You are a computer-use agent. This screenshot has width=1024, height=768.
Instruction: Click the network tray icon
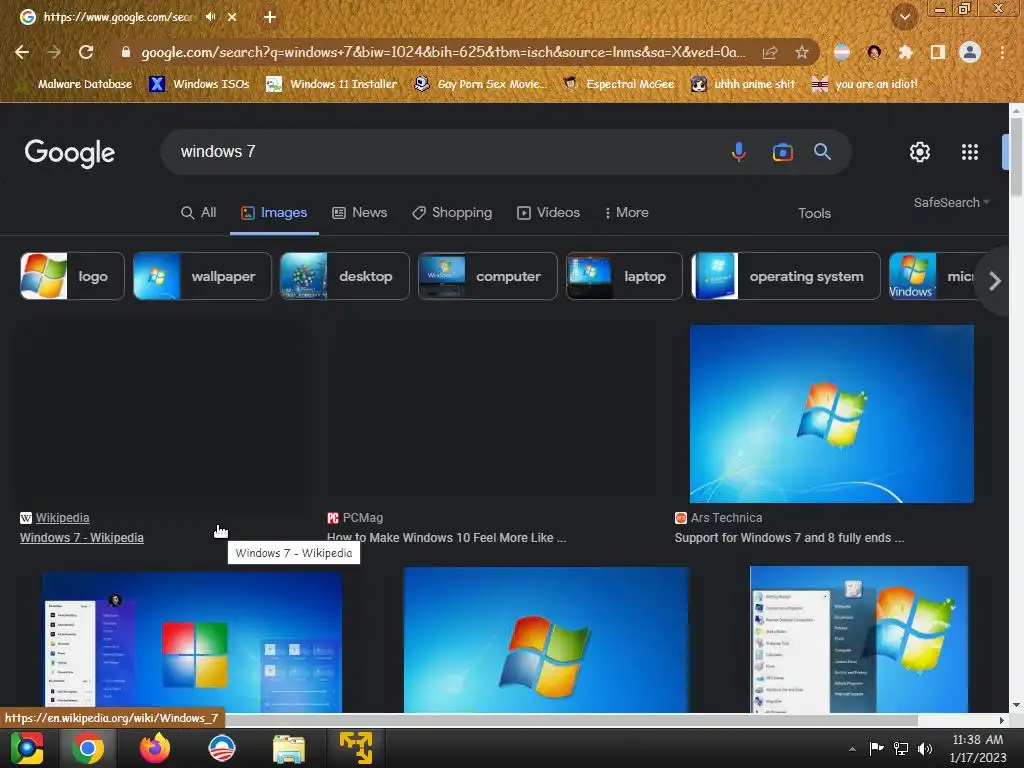pos(901,748)
